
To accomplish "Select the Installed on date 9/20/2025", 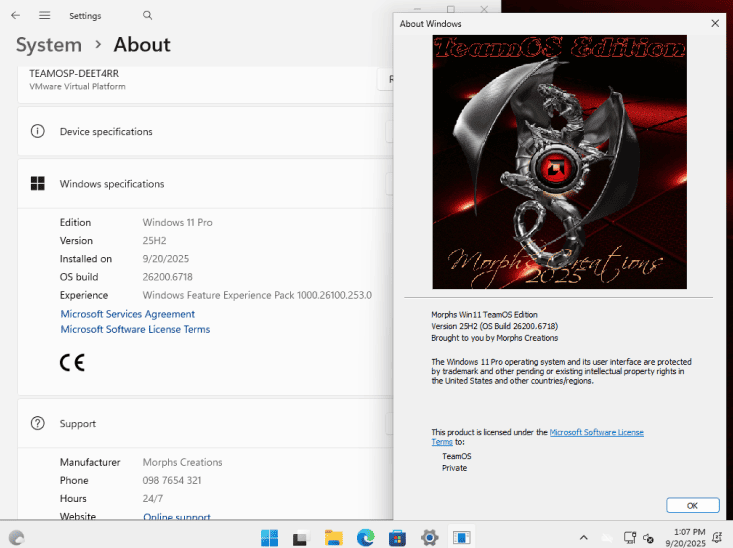I will click(x=165, y=259).
